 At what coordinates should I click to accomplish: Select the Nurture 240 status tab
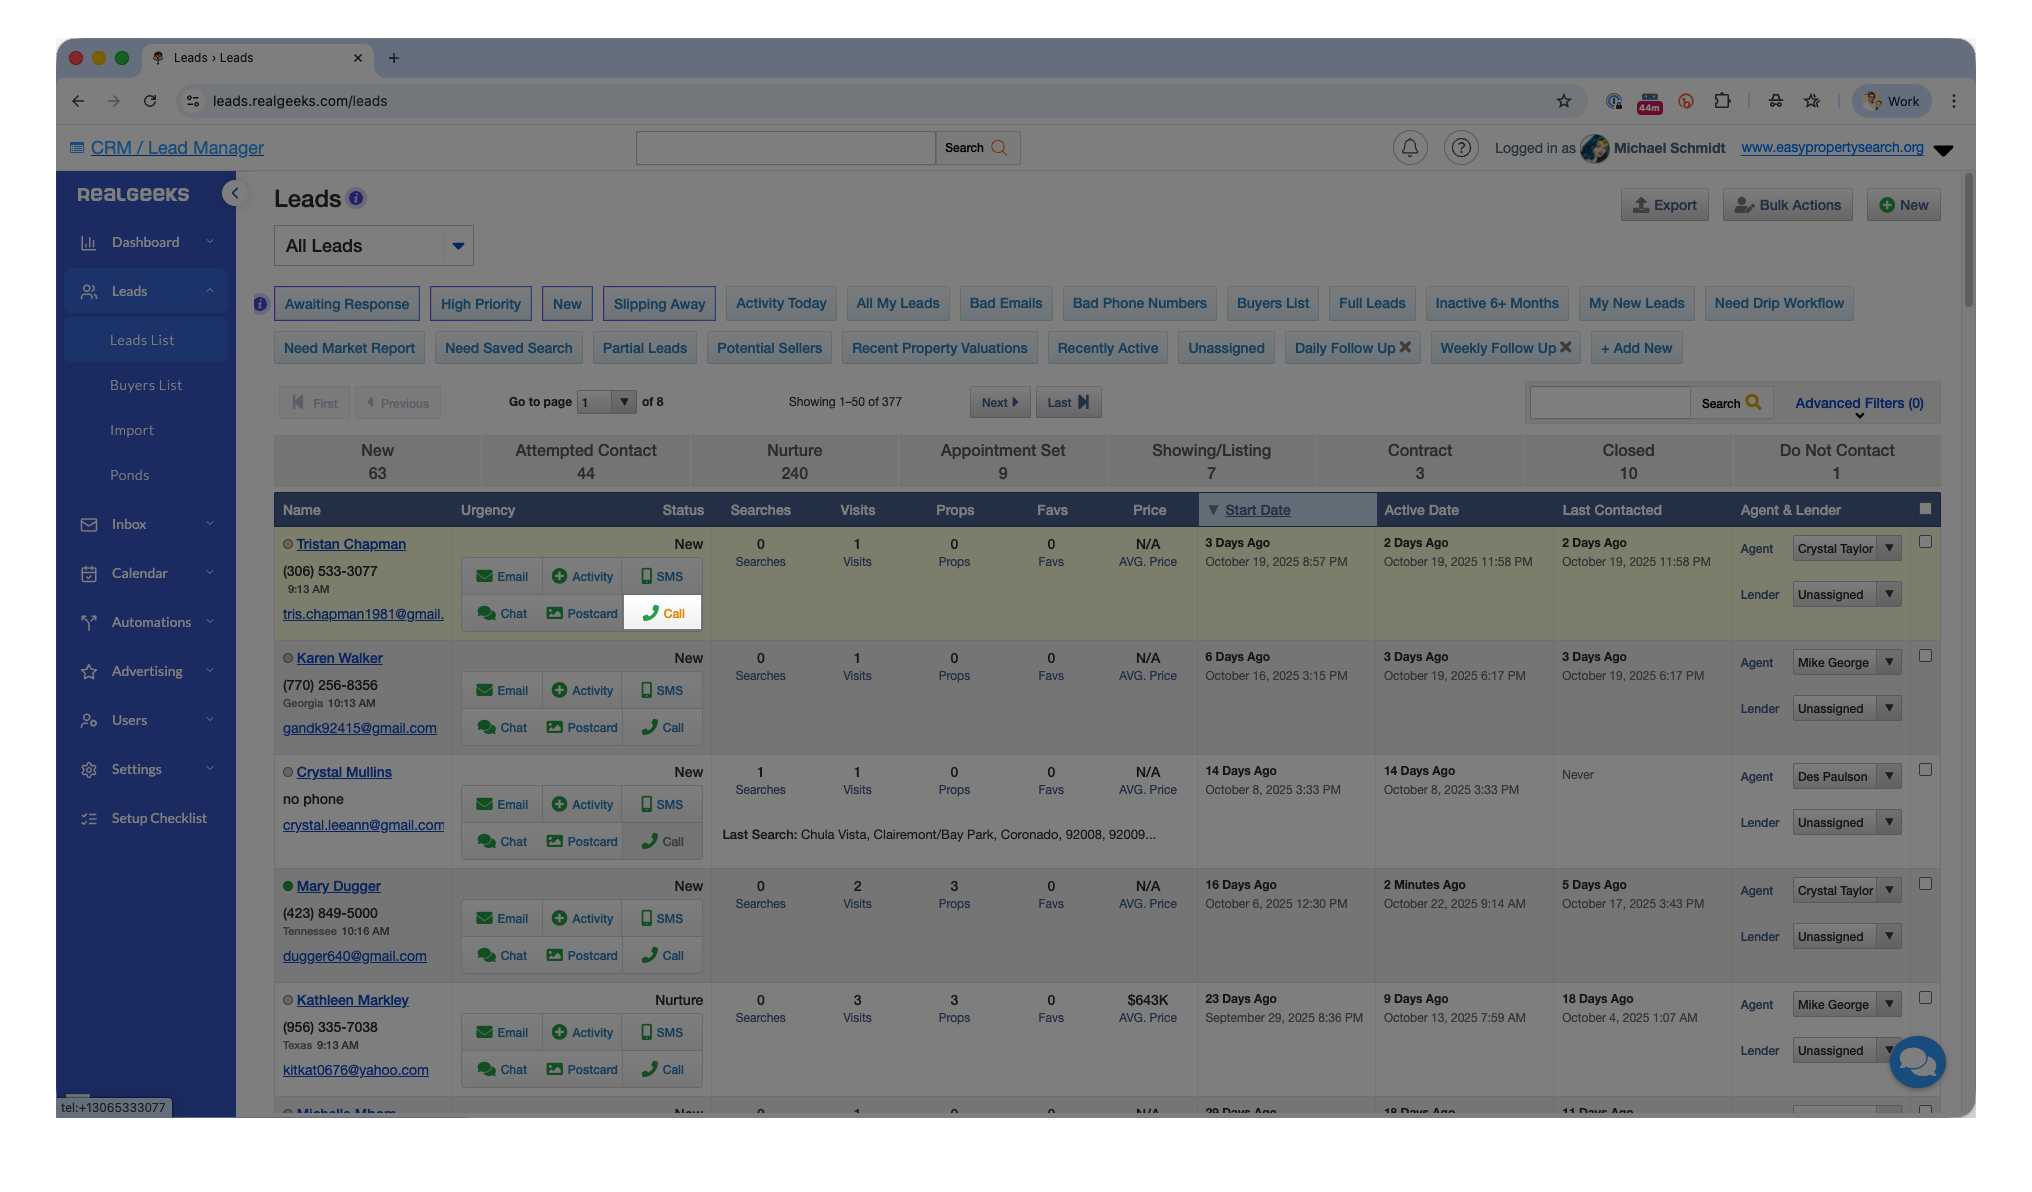(x=794, y=461)
